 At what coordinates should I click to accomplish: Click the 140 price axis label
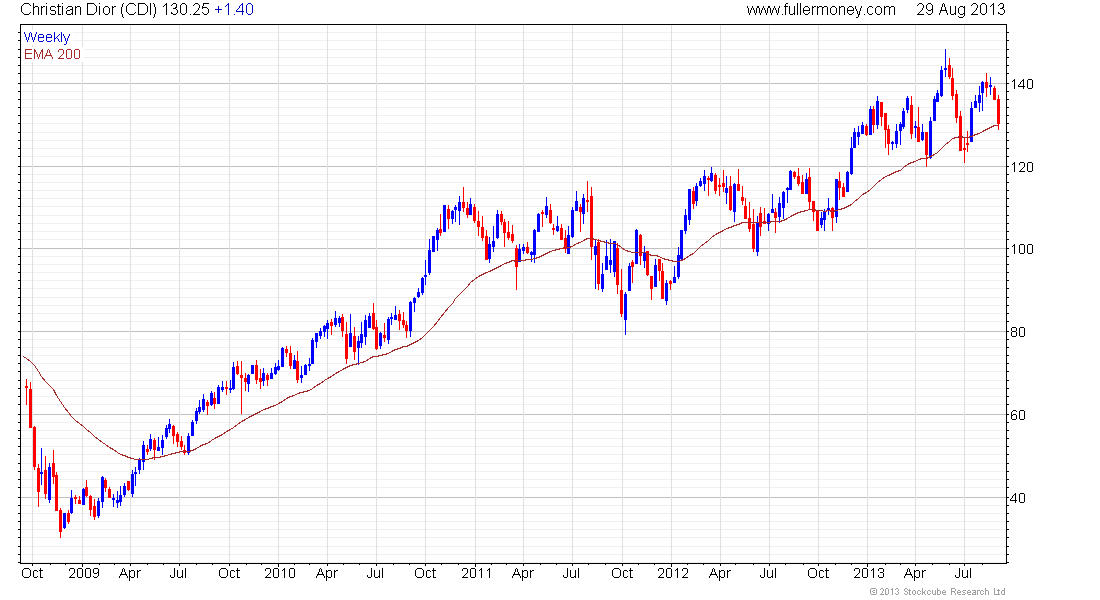tap(1021, 84)
